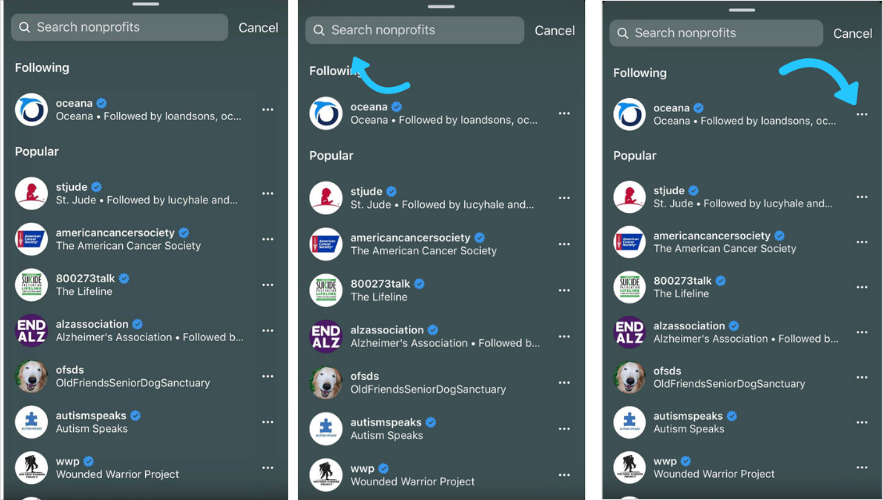Select ofsds dog profile picture in middle panel
Screen dimensions: 883x500
pyautogui.click(x=325, y=382)
